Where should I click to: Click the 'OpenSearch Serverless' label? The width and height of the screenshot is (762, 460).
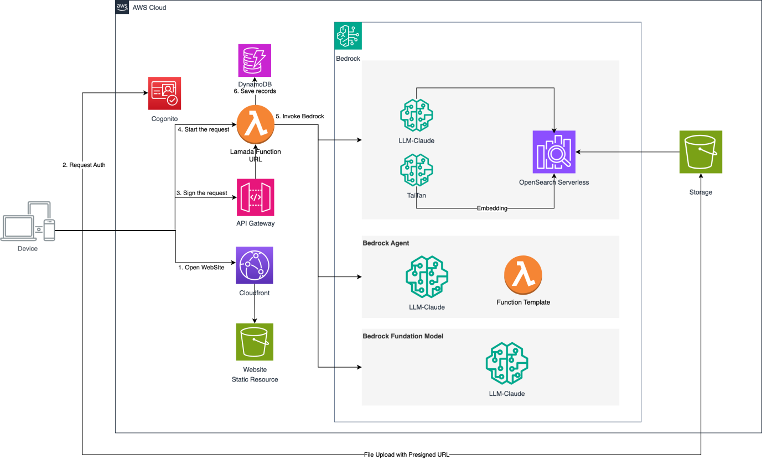(554, 183)
